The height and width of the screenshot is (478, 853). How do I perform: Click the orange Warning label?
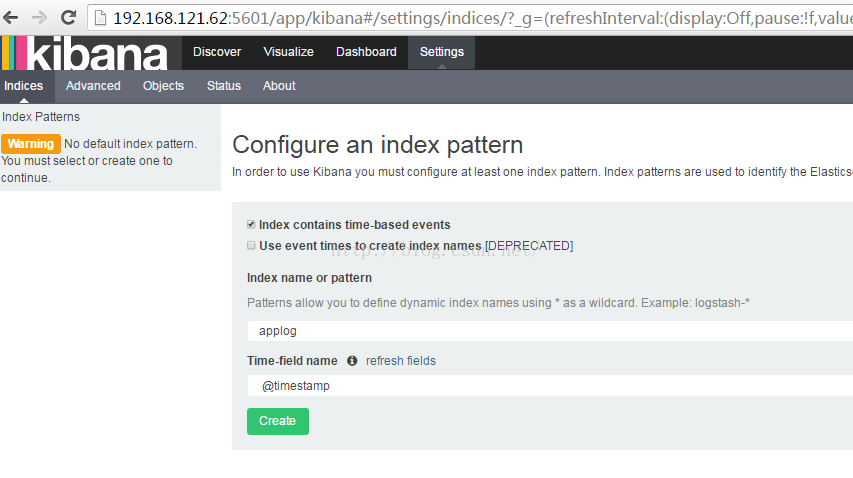31,144
